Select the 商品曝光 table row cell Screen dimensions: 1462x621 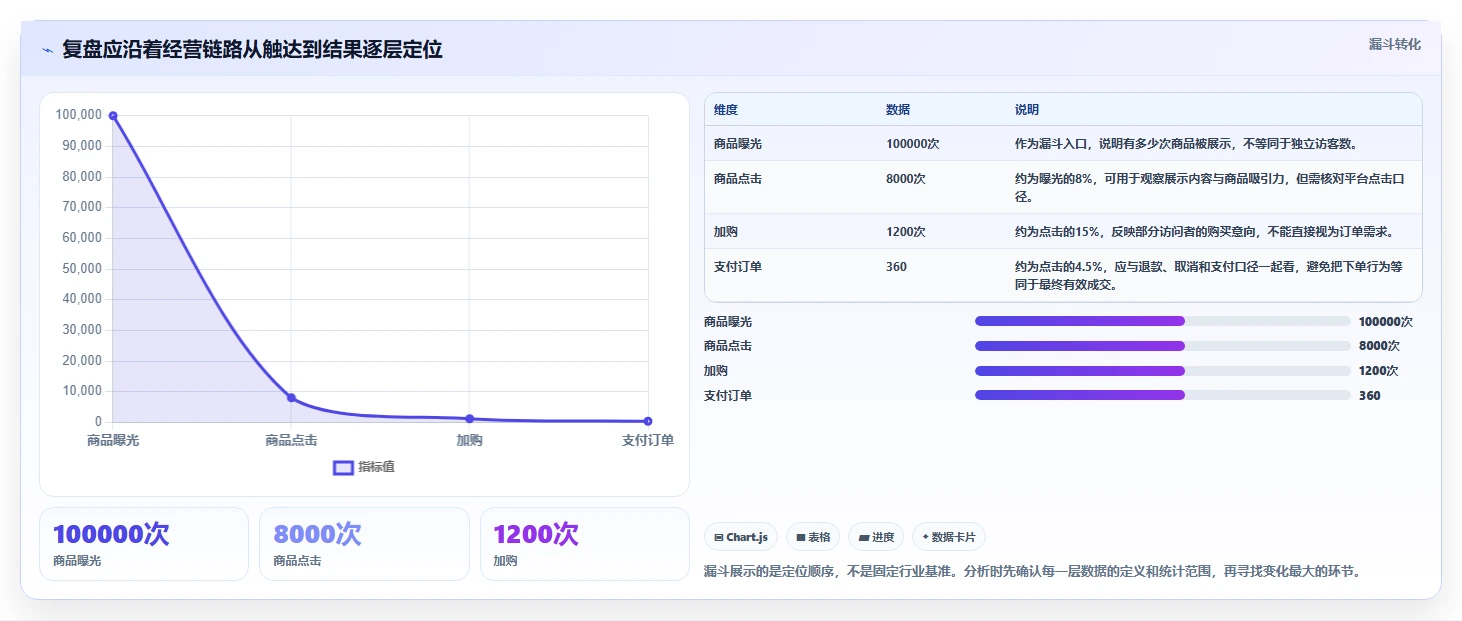pos(738,144)
